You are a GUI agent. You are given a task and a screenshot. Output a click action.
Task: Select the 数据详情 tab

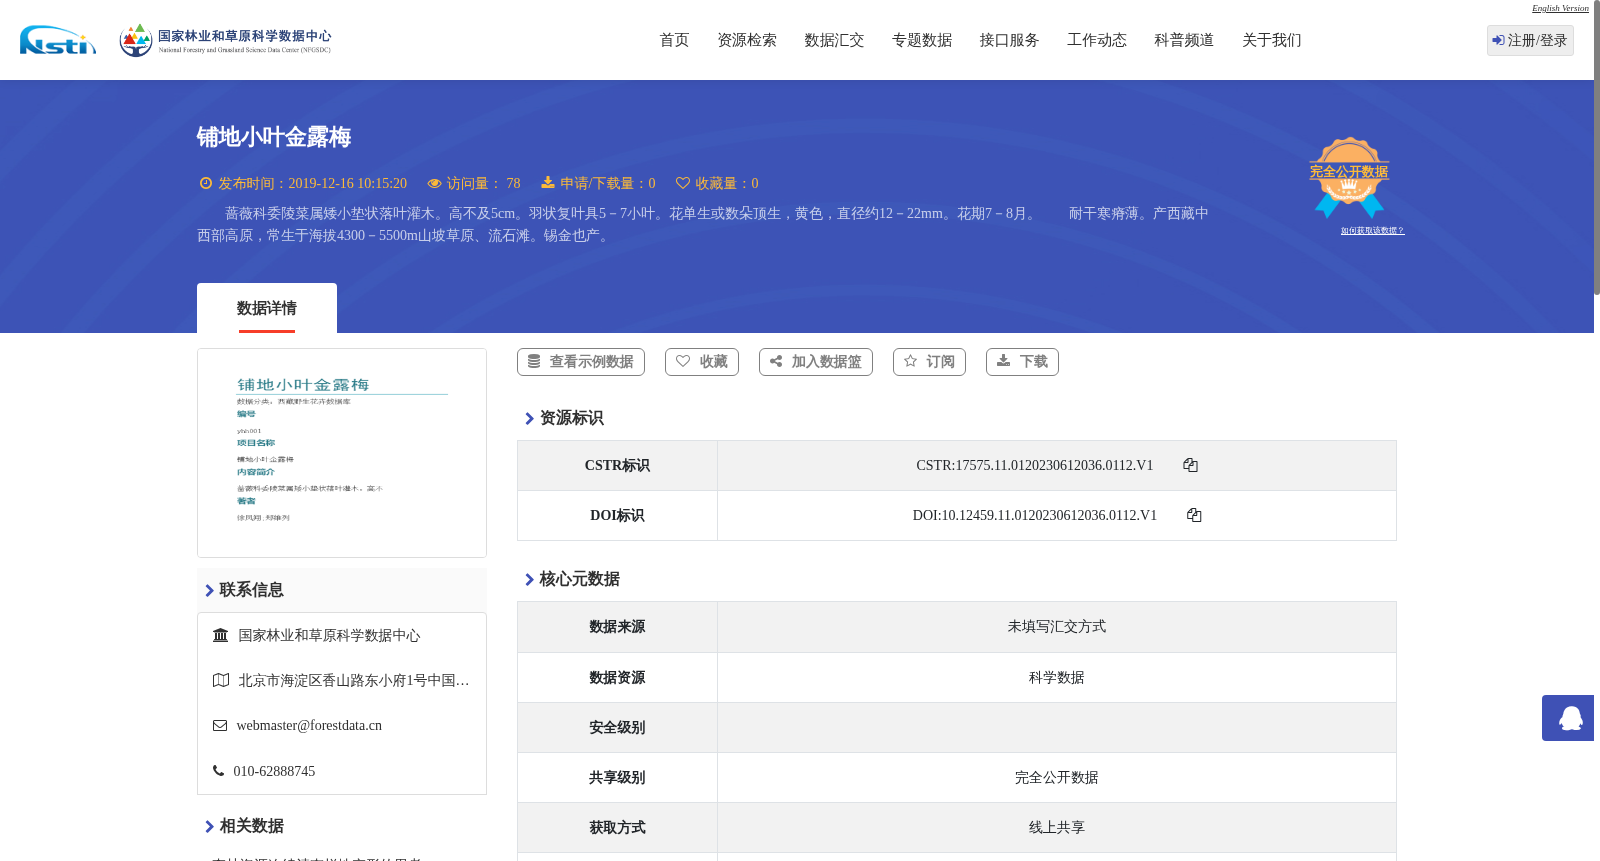[x=267, y=308]
